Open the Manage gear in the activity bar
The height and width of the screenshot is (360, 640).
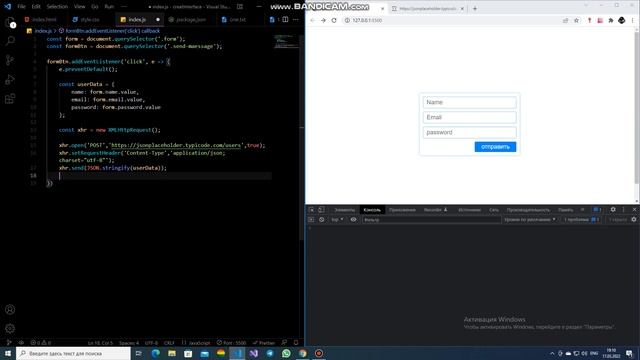click(10, 329)
